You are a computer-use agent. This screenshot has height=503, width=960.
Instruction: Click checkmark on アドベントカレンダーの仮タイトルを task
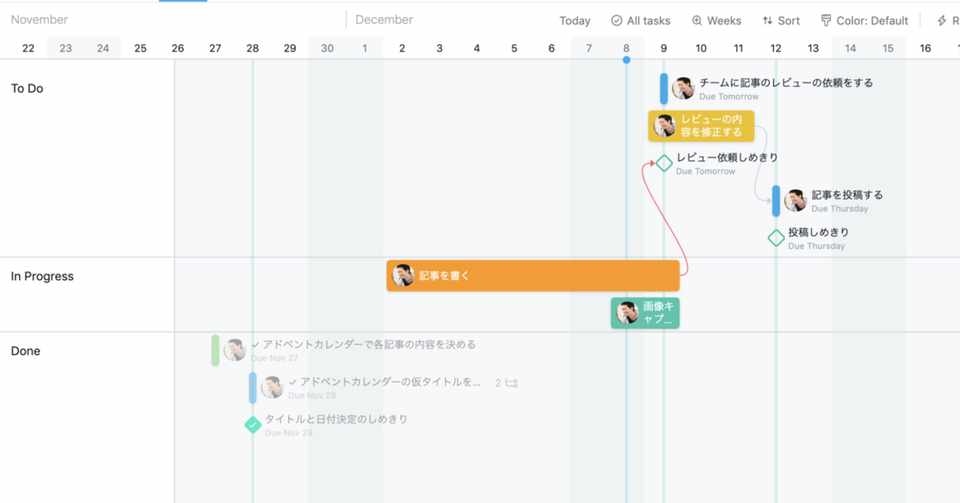pyautogui.click(x=293, y=382)
